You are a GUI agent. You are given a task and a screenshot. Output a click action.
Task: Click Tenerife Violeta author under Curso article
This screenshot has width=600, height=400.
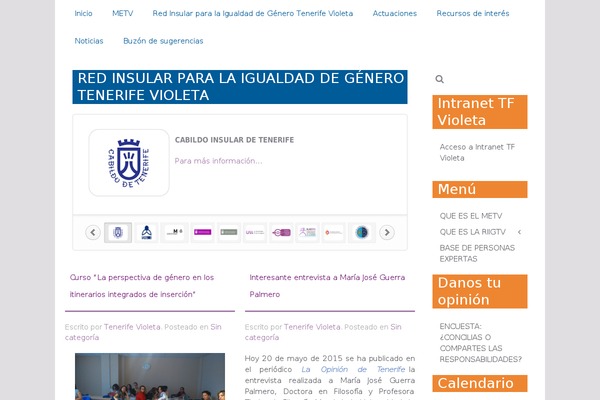(132, 327)
